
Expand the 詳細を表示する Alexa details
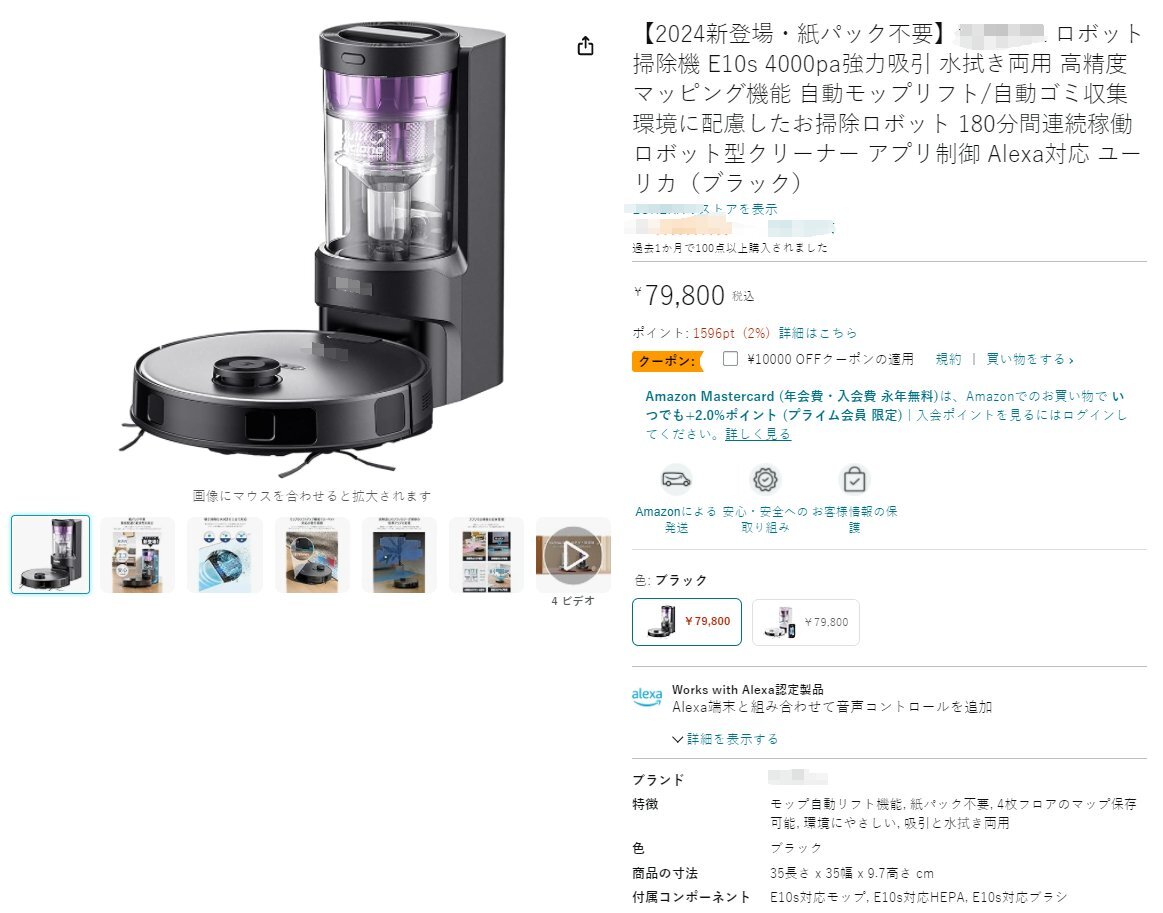click(x=725, y=739)
